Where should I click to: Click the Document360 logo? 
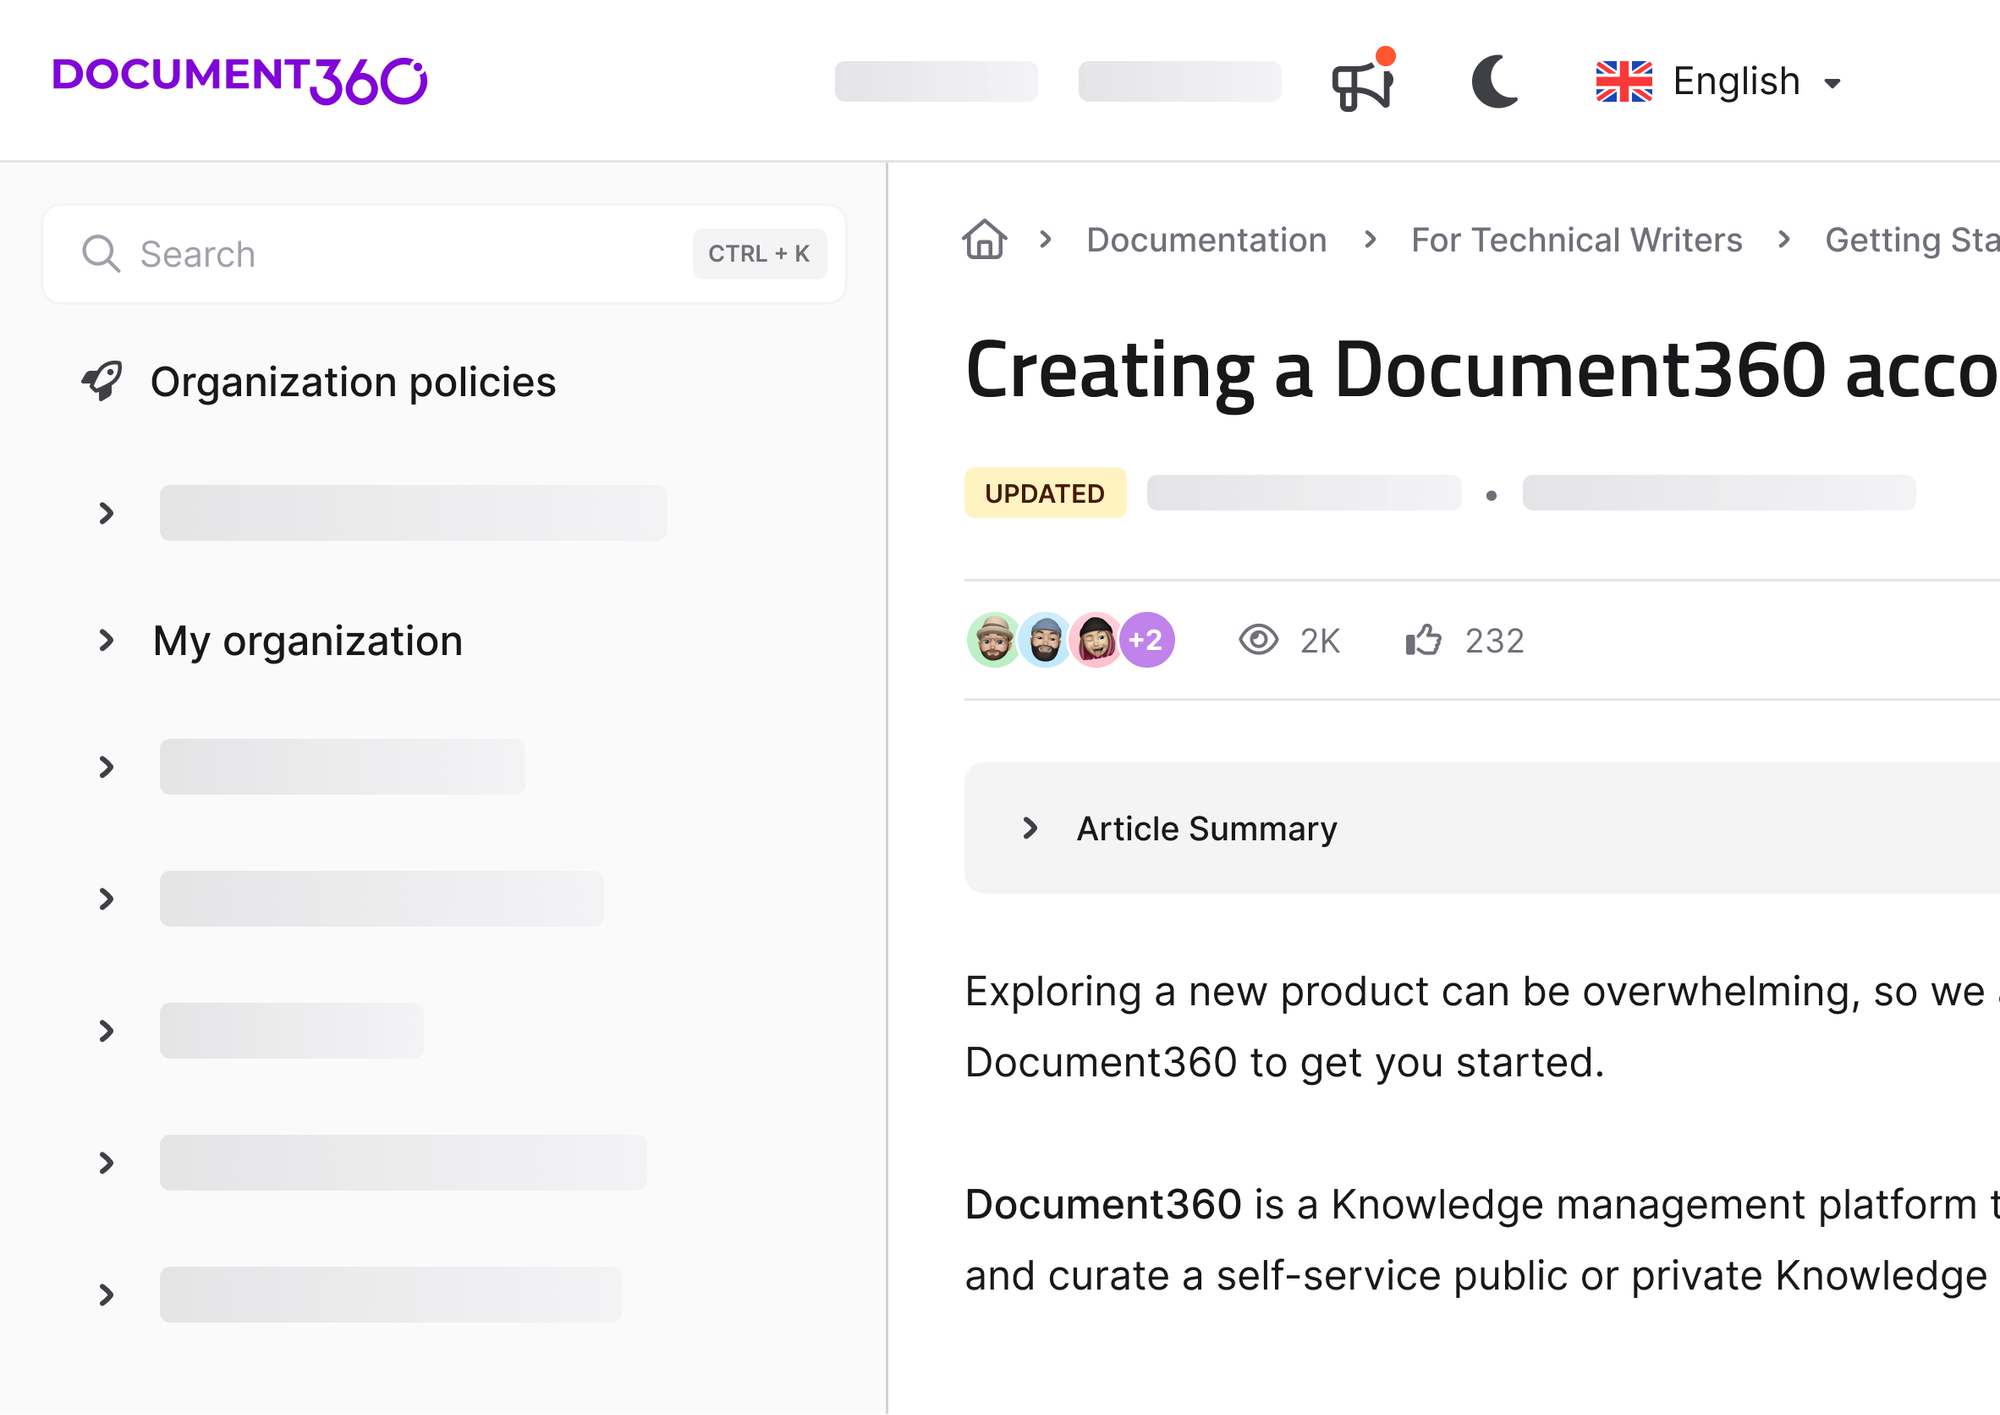tap(240, 80)
